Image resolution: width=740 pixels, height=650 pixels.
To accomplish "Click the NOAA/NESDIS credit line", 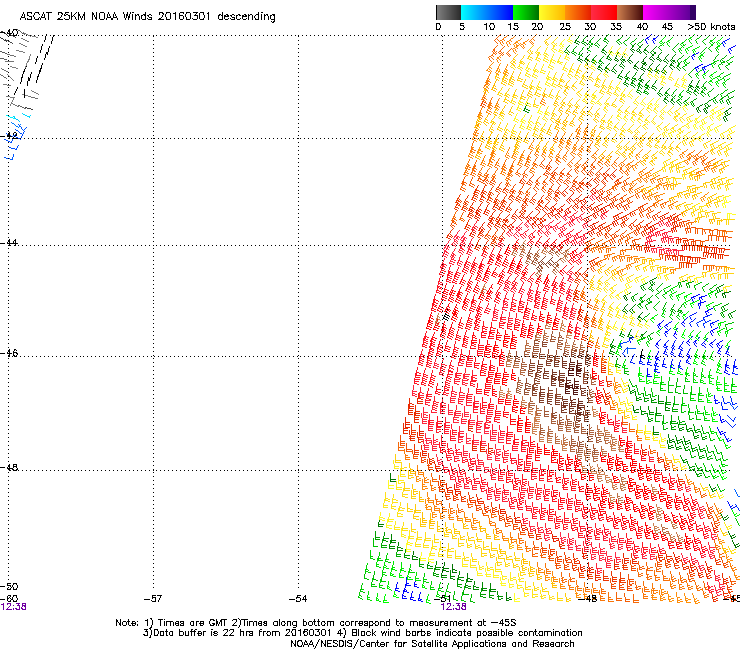I will pyautogui.click(x=432, y=644).
